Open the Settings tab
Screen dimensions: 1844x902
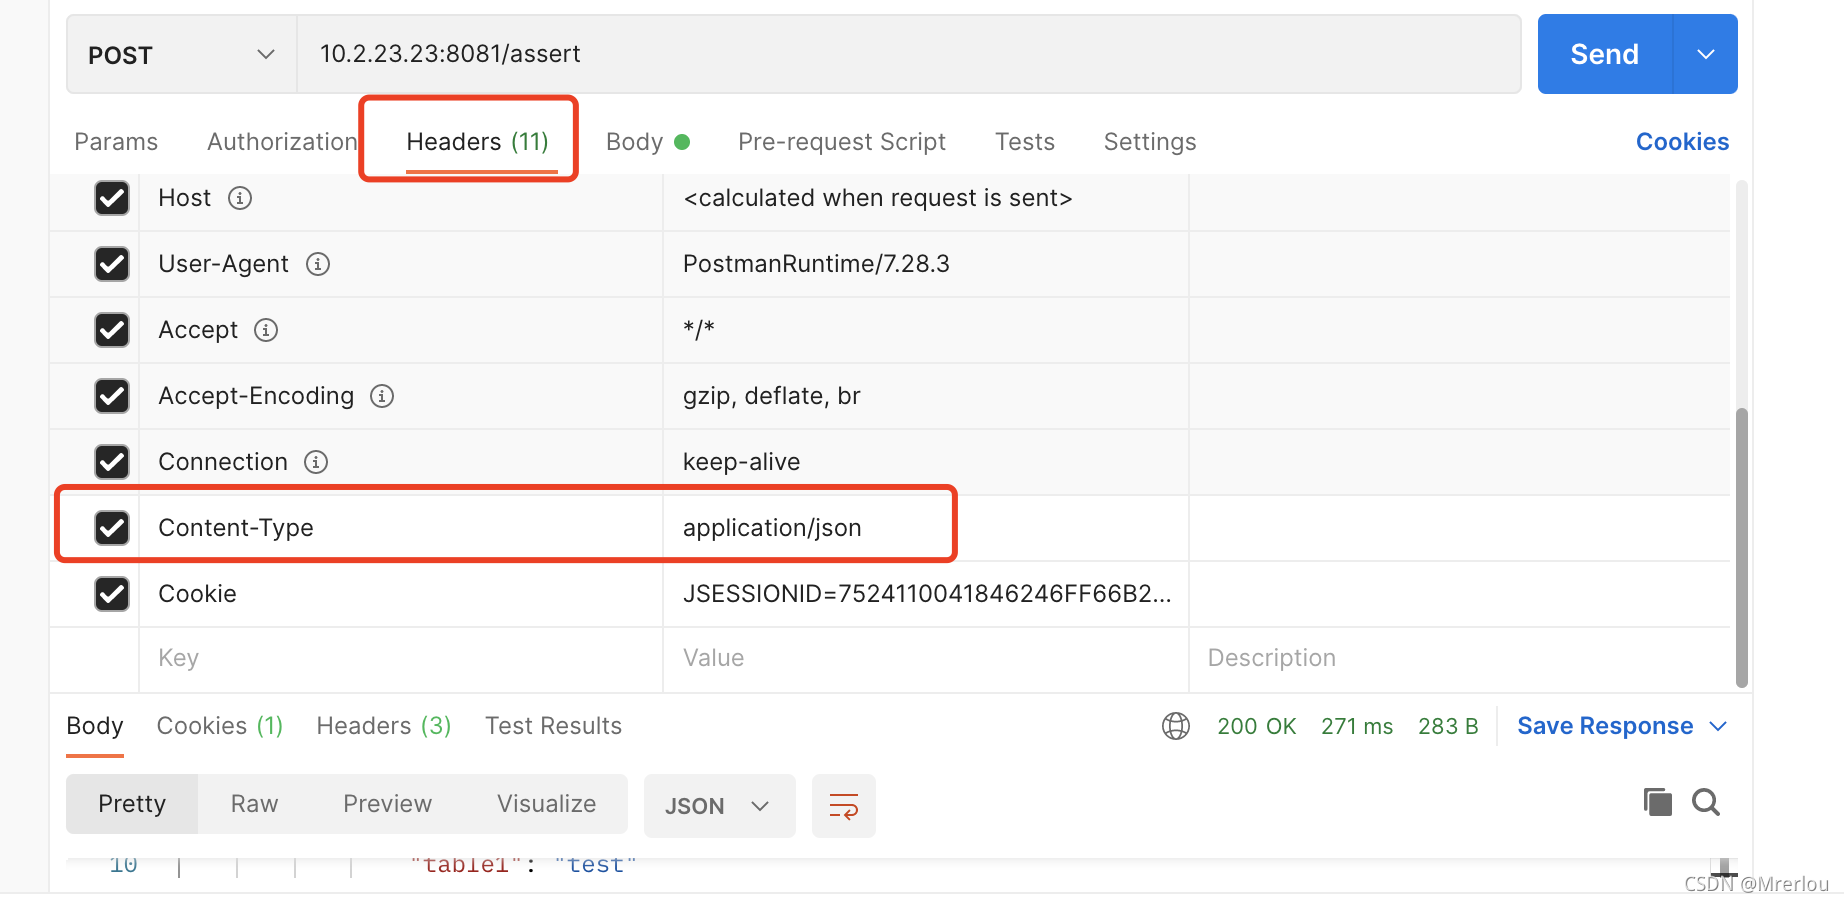coord(1150,142)
